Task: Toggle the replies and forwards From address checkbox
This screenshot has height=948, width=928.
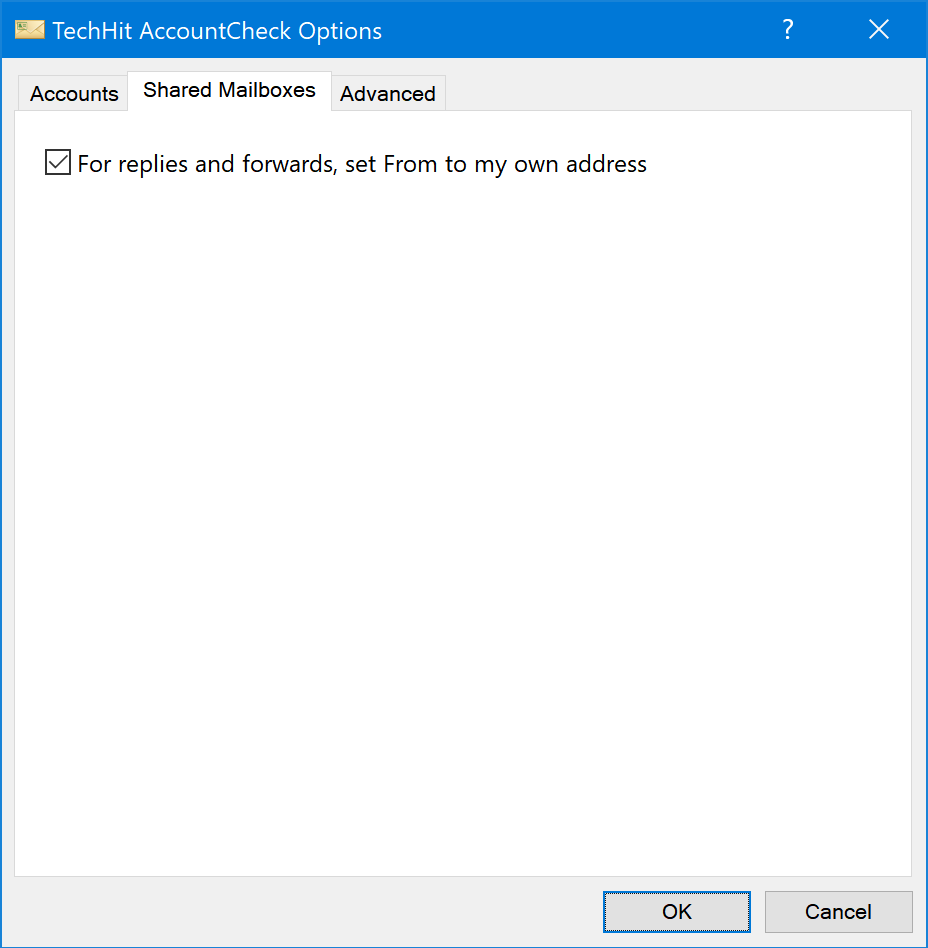Action: [58, 163]
